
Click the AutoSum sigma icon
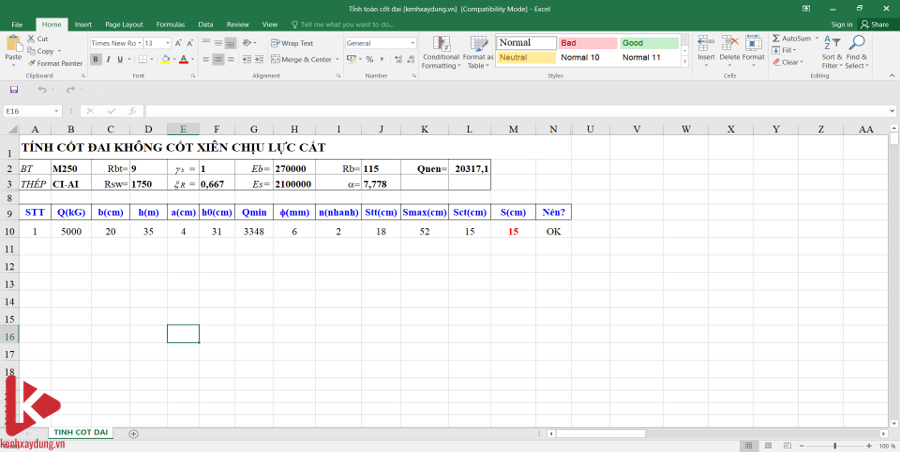(x=777, y=38)
